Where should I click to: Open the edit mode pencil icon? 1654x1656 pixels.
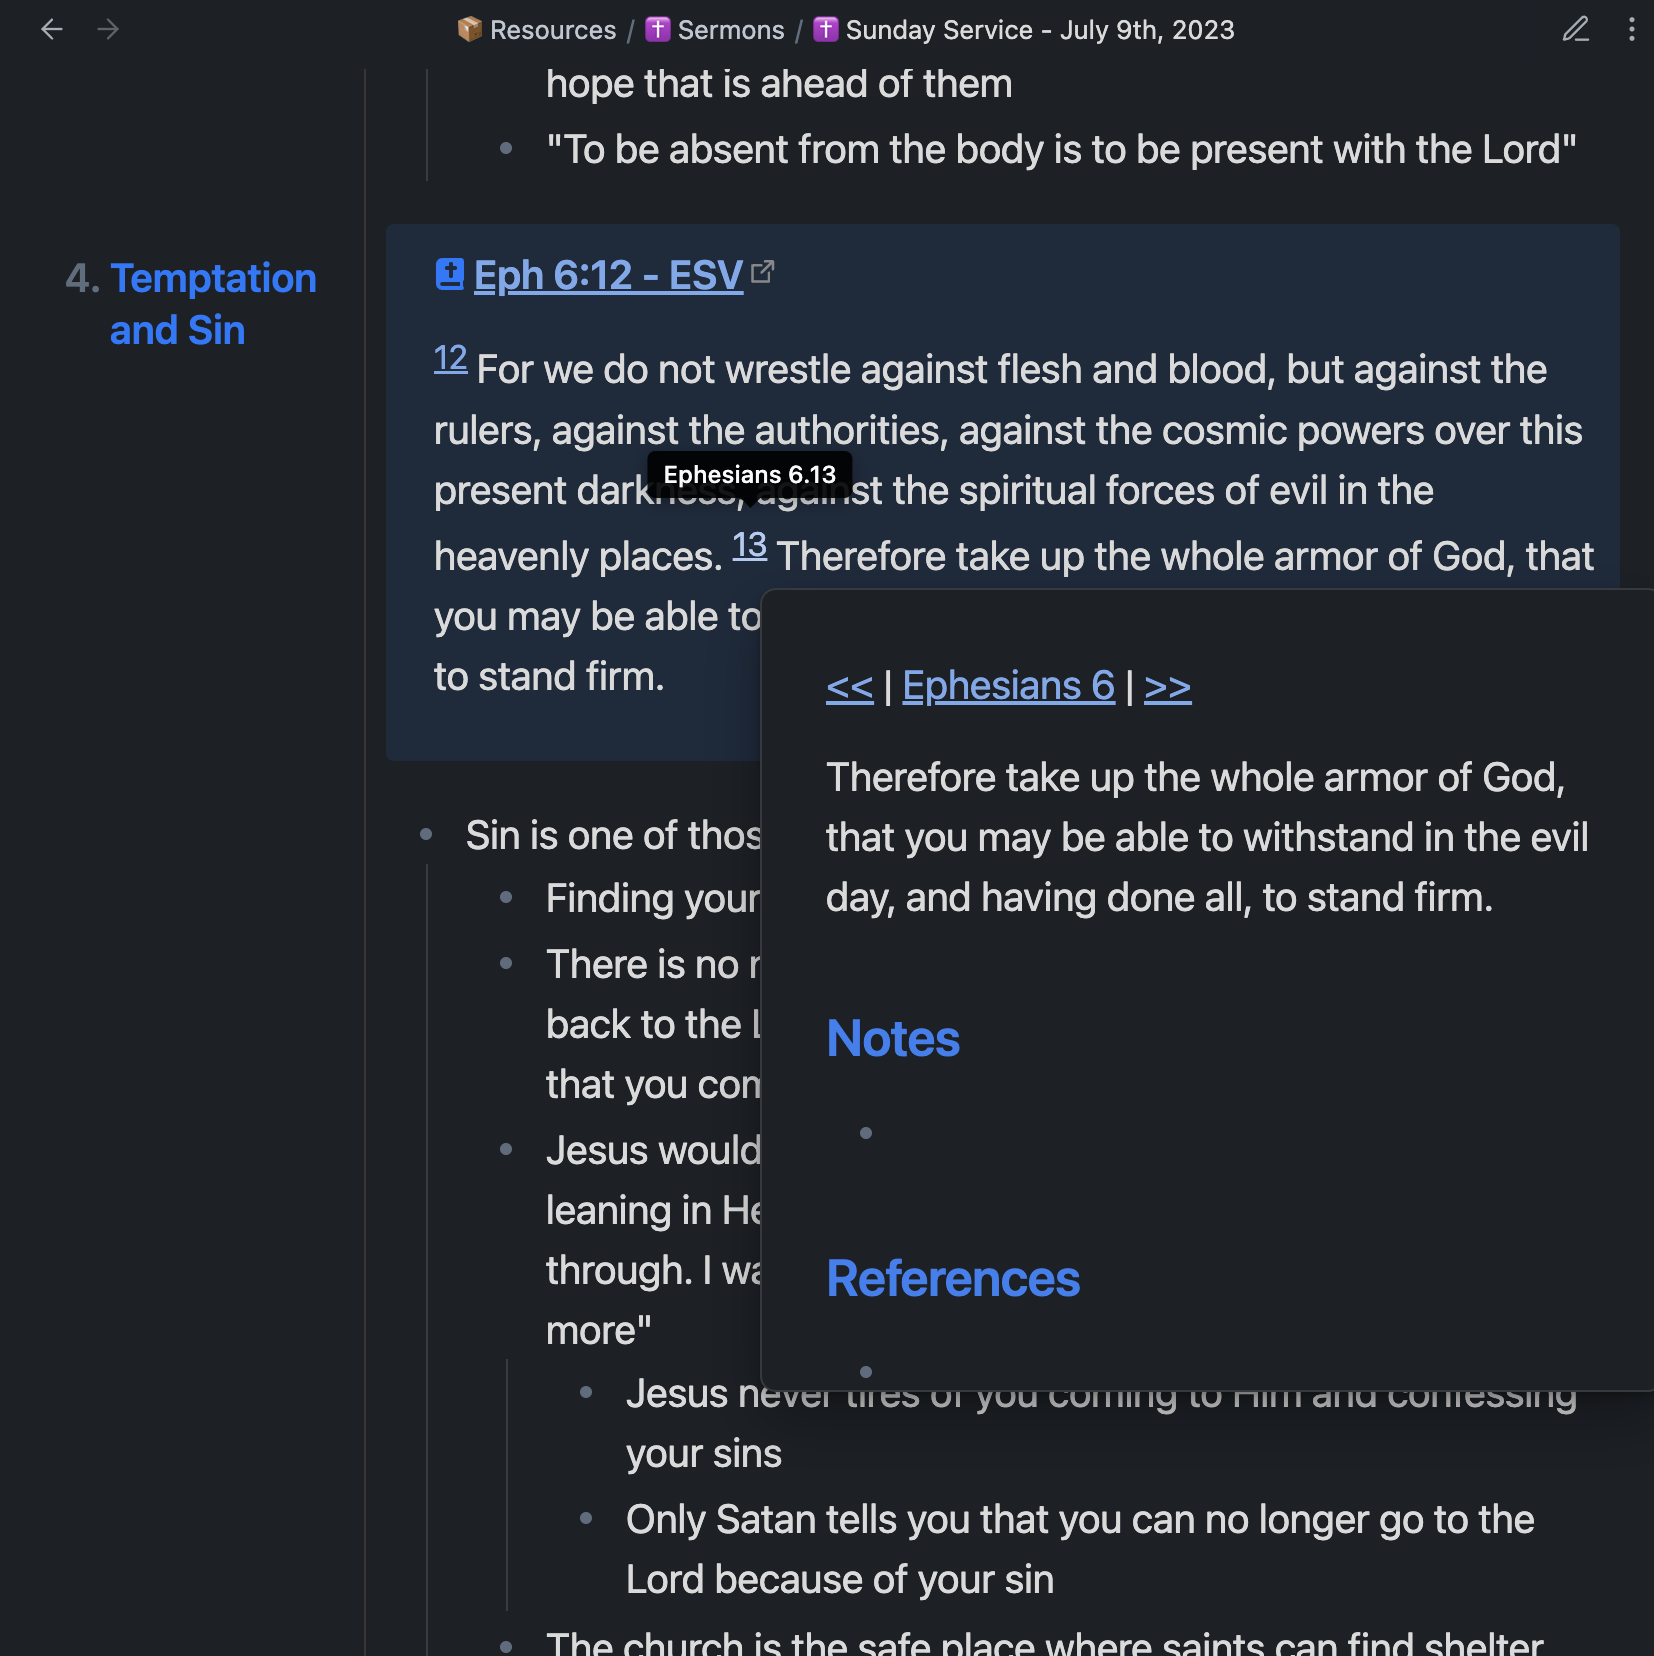(x=1576, y=30)
